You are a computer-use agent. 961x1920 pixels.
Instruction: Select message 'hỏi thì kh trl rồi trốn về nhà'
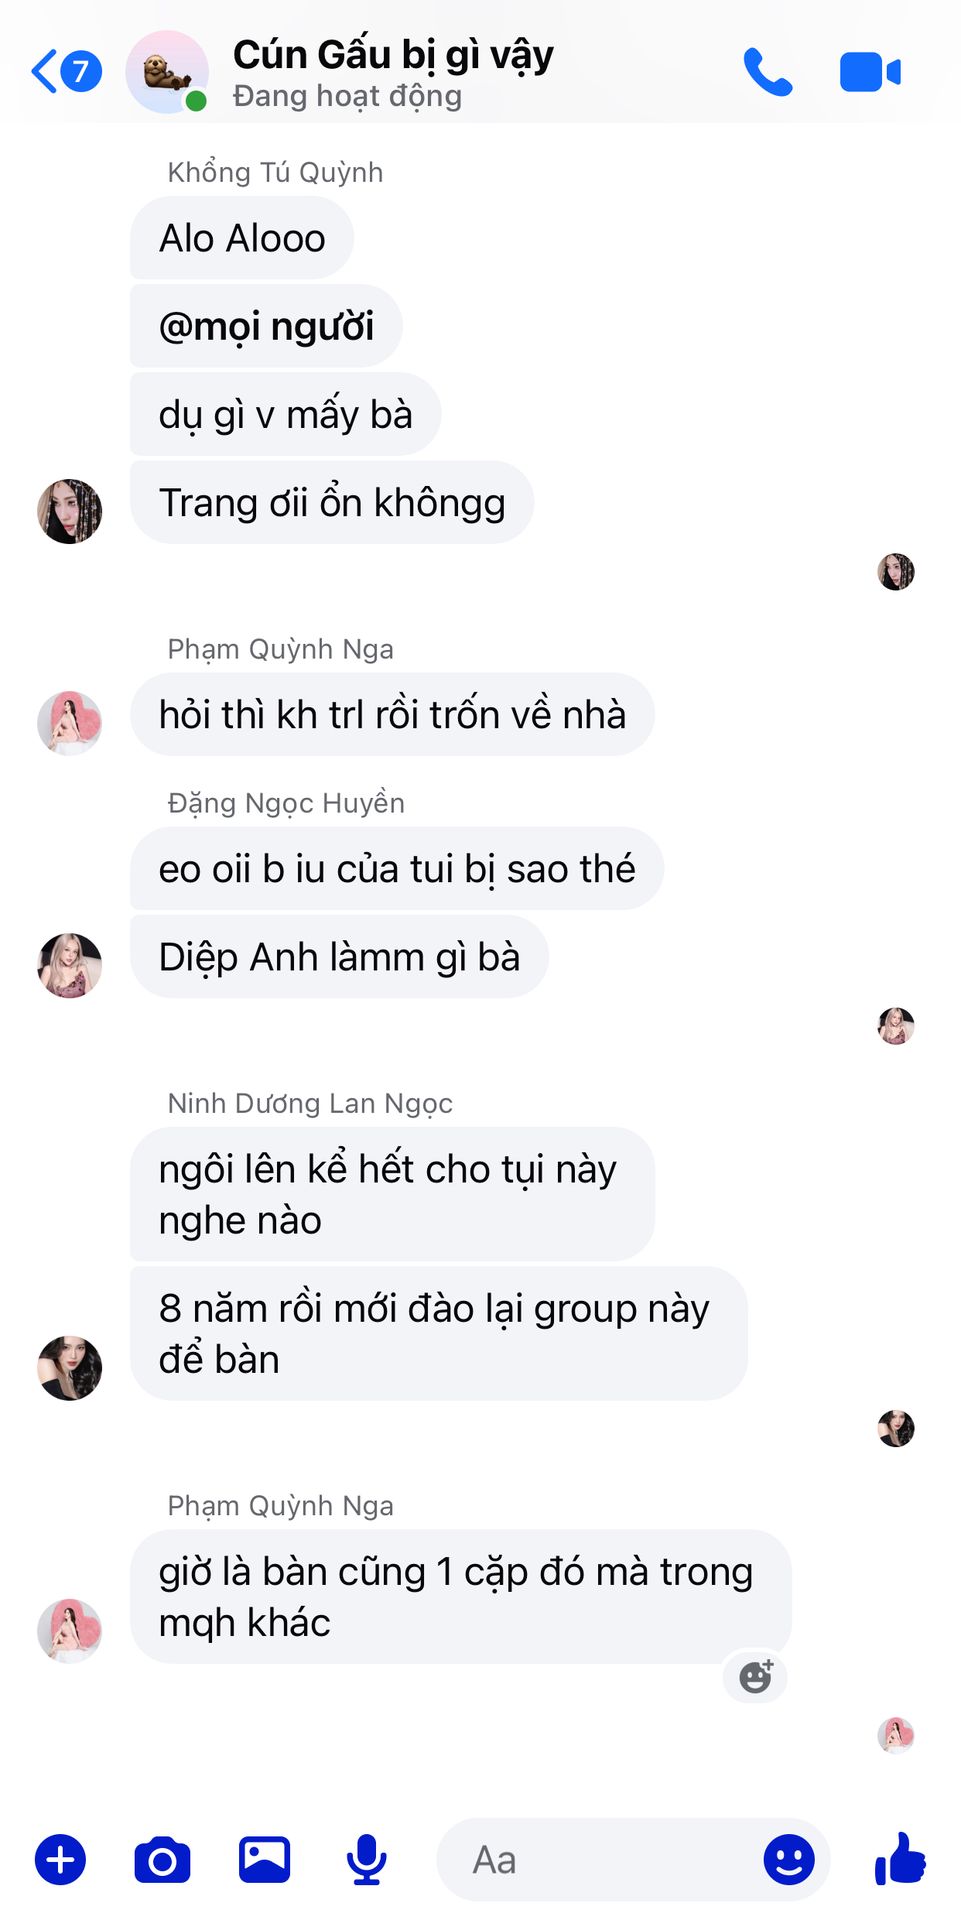(392, 714)
